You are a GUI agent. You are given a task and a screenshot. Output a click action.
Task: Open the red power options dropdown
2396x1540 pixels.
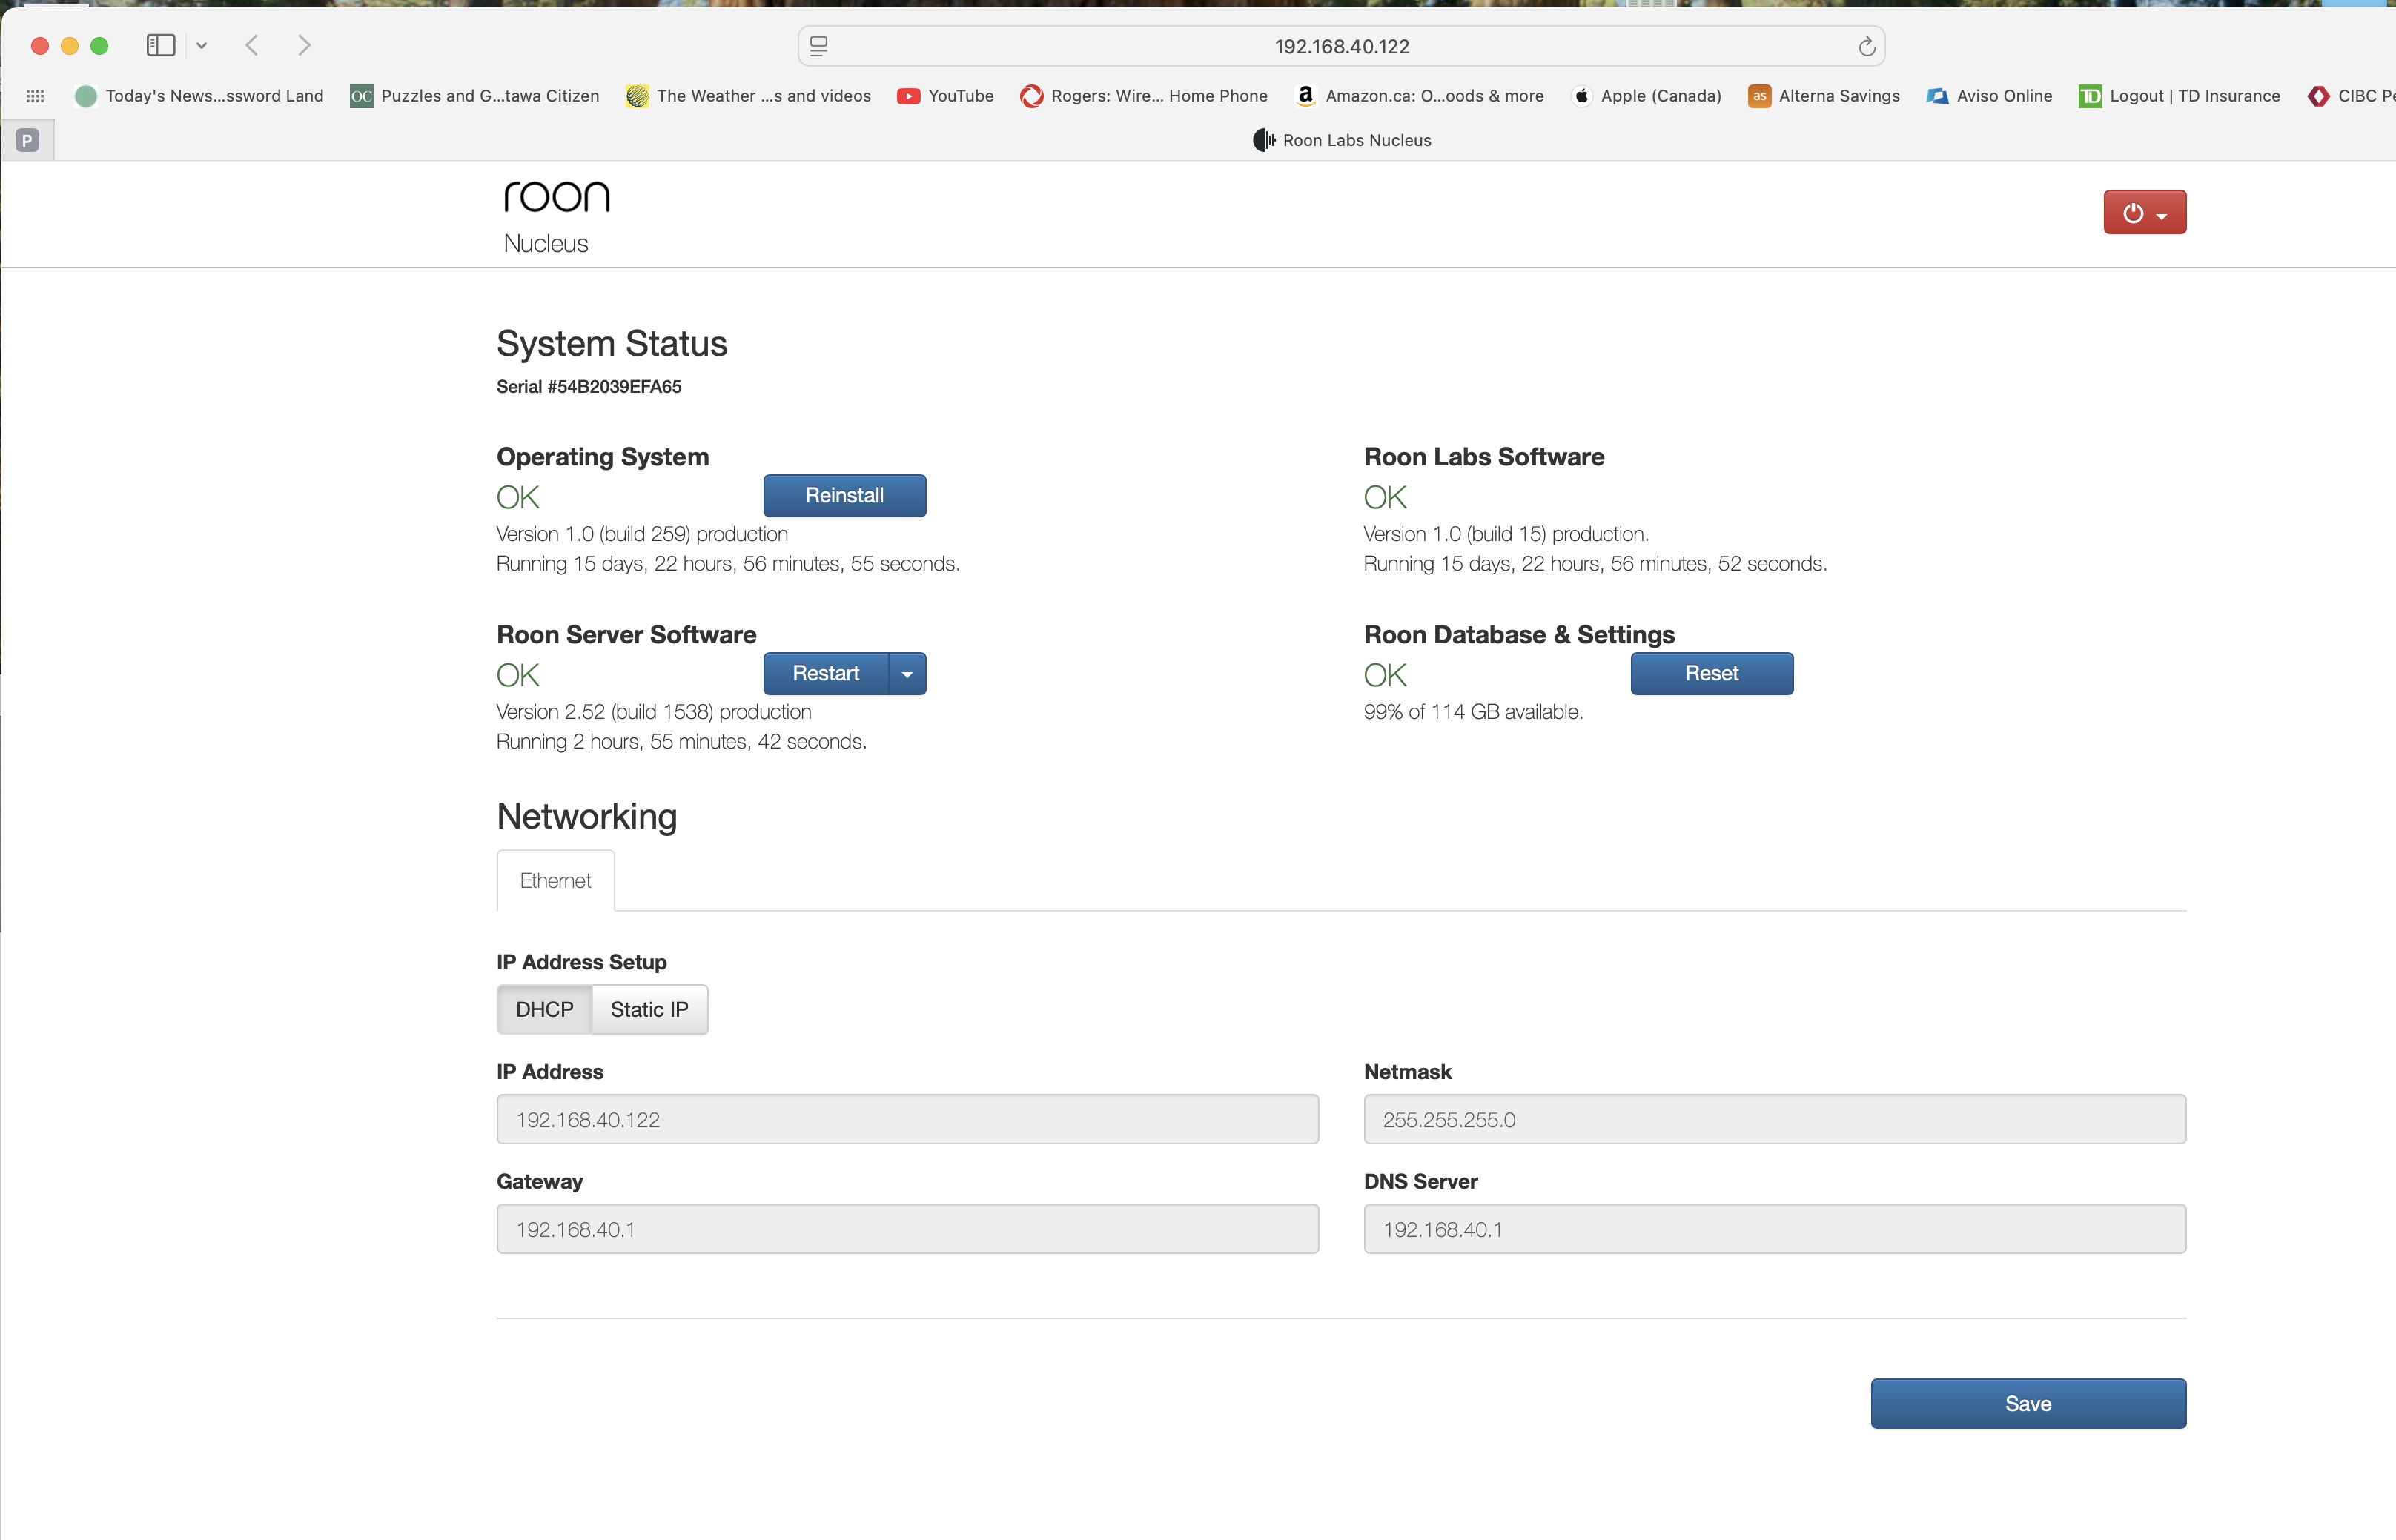pos(2144,212)
